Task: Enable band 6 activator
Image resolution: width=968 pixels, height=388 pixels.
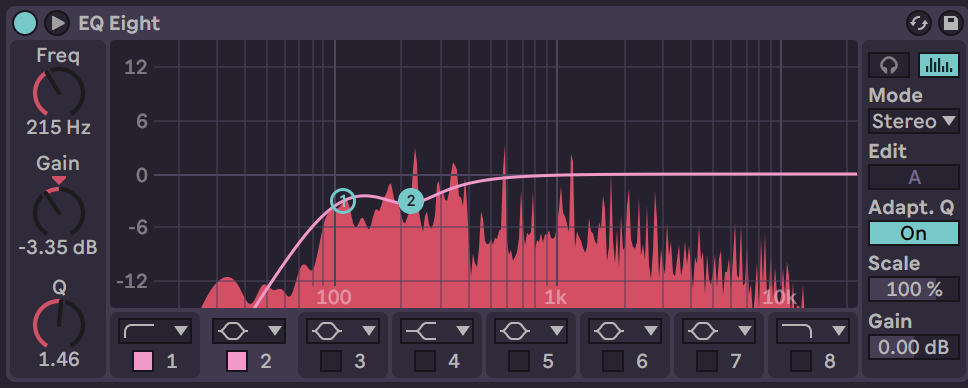Action: coord(613,361)
